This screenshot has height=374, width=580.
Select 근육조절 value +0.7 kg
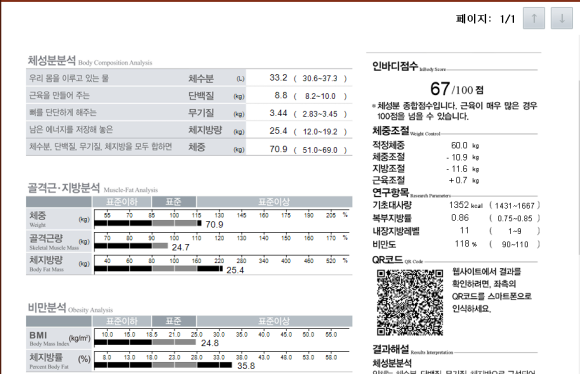pyautogui.click(x=463, y=181)
